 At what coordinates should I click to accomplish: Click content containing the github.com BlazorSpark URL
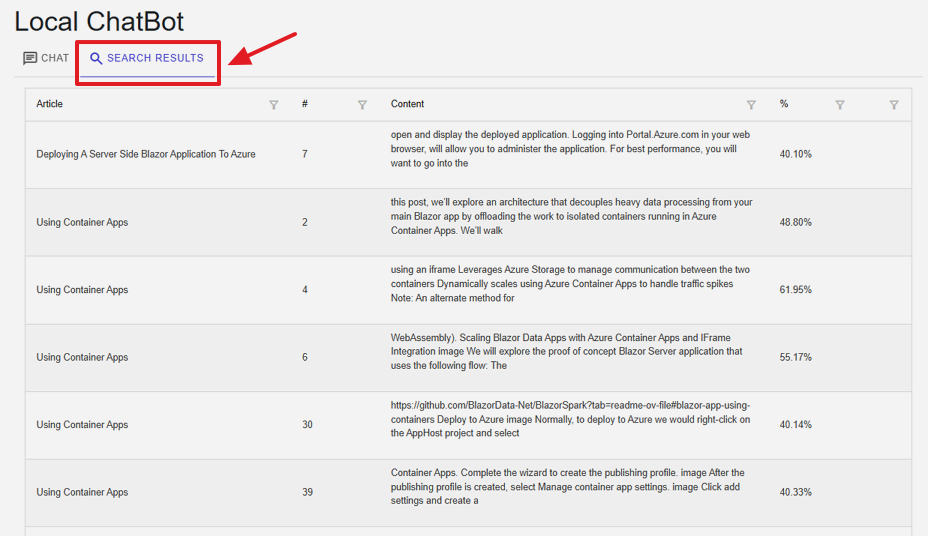click(x=571, y=419)
